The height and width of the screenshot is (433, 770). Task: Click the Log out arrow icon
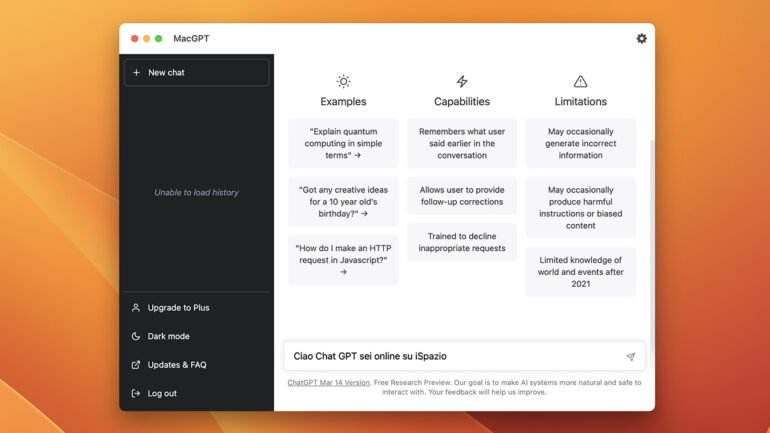tap(136, 394)
